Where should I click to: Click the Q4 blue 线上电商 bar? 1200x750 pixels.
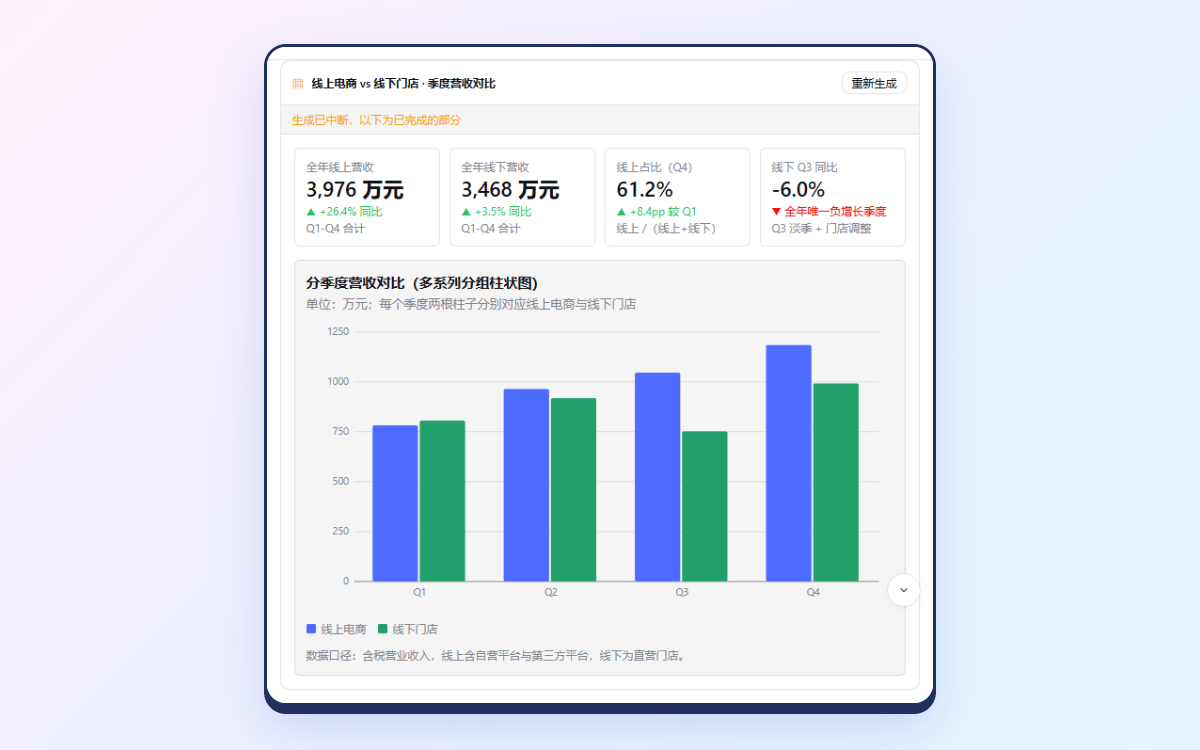[788, 463]
